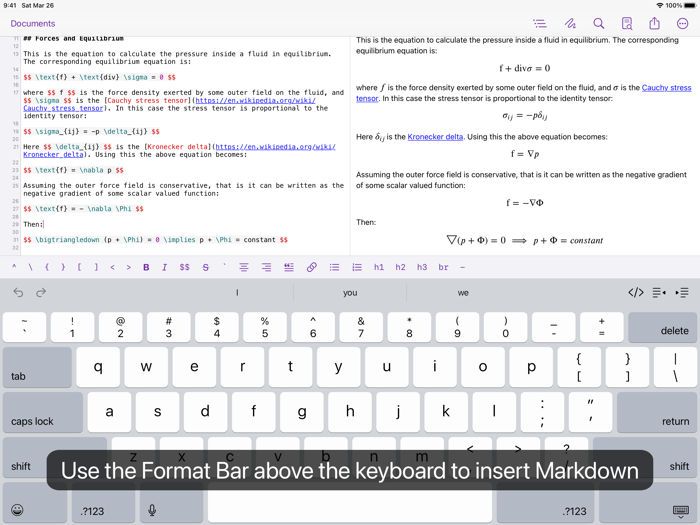Open the table of contents outline icon
The image size is (700, 525).
540,23
